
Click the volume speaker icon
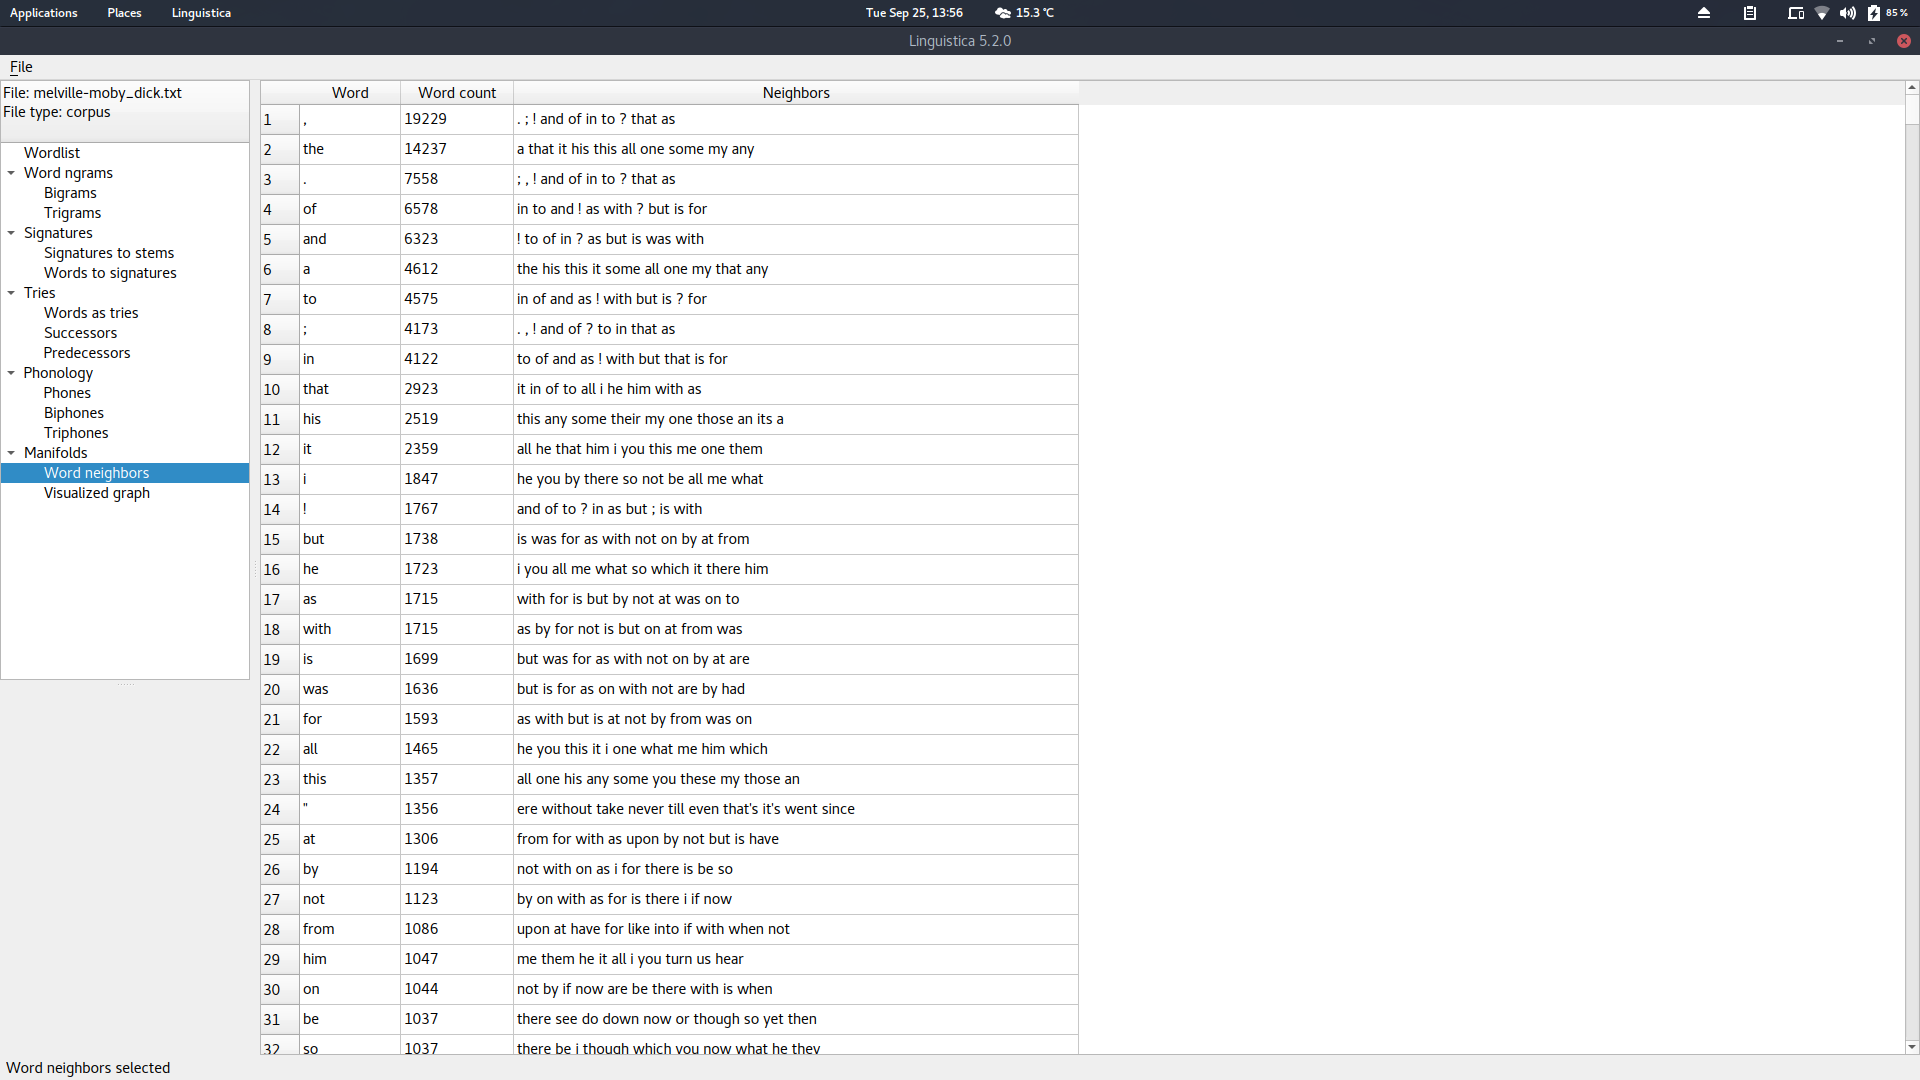1847,13
